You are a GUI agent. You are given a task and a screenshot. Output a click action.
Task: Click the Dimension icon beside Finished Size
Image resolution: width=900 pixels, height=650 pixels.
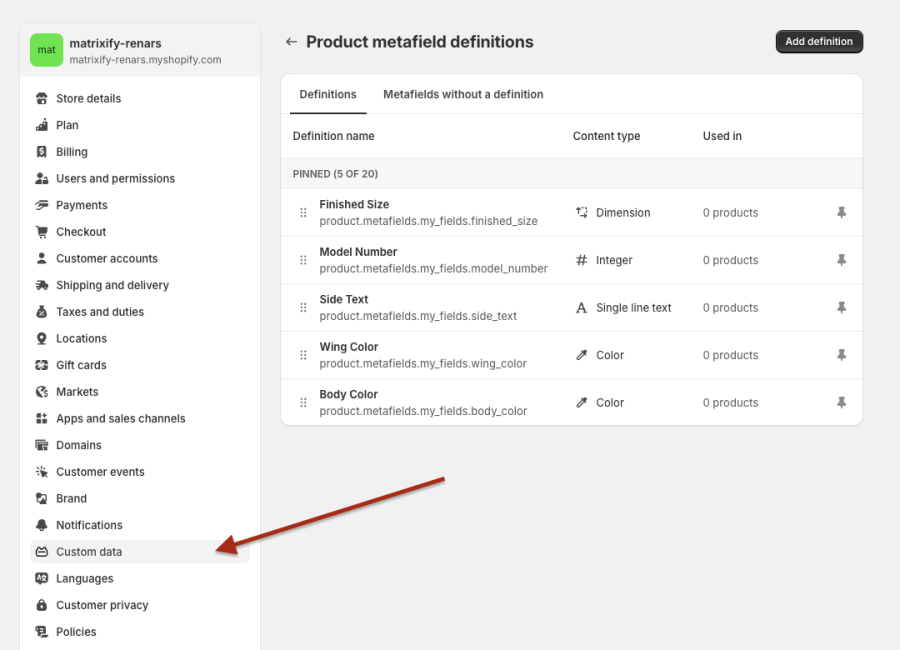[581, 212]
